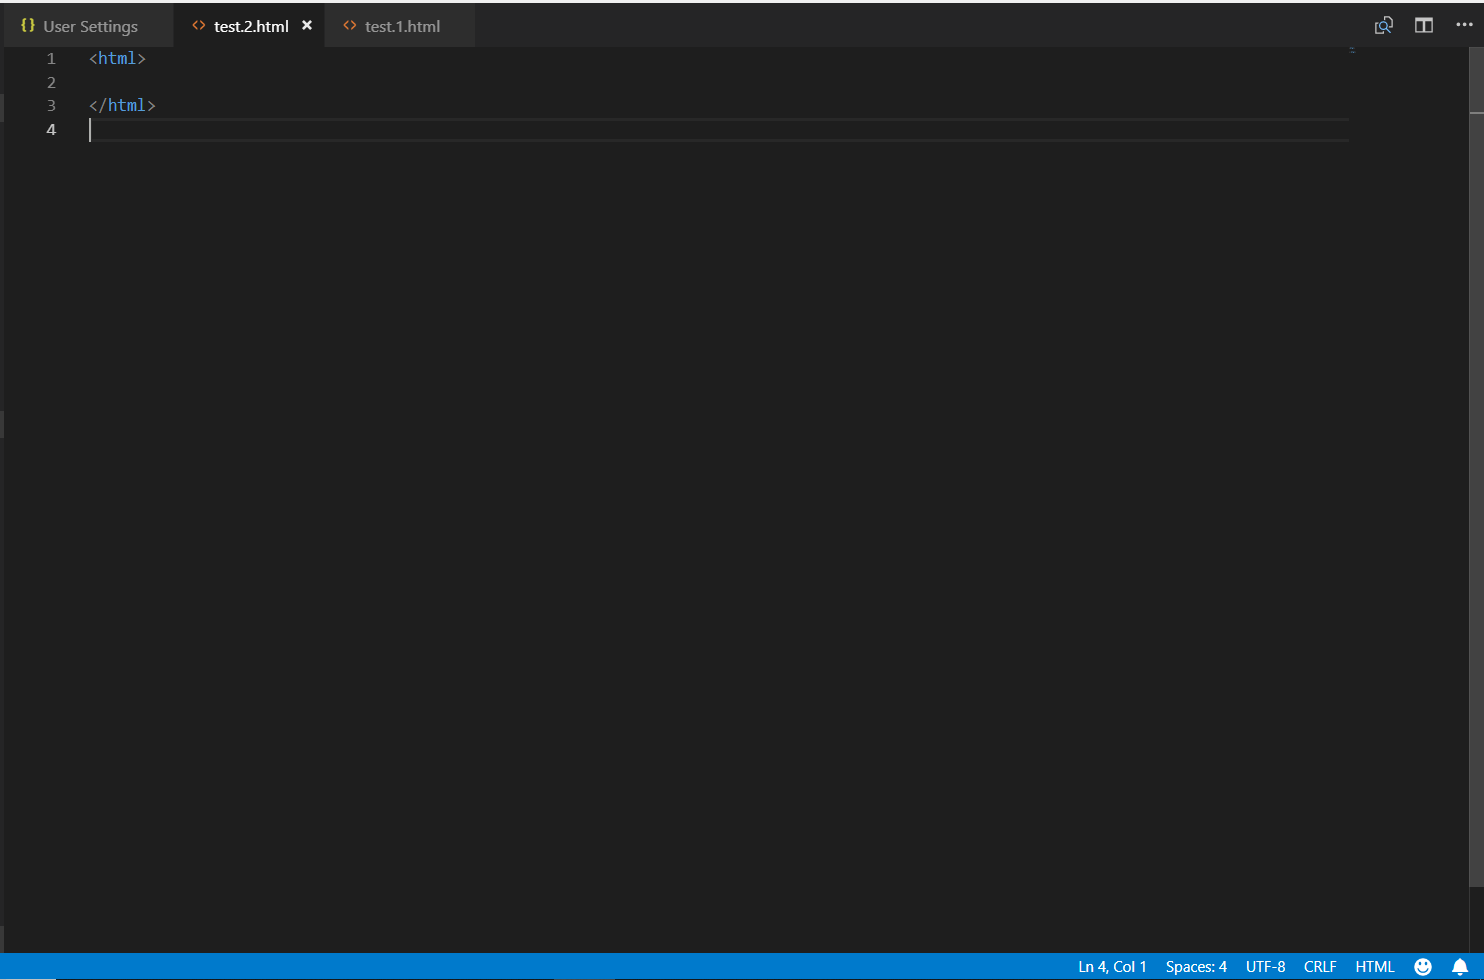Open the UTF-8 encoding selector

pos(1265,966)
